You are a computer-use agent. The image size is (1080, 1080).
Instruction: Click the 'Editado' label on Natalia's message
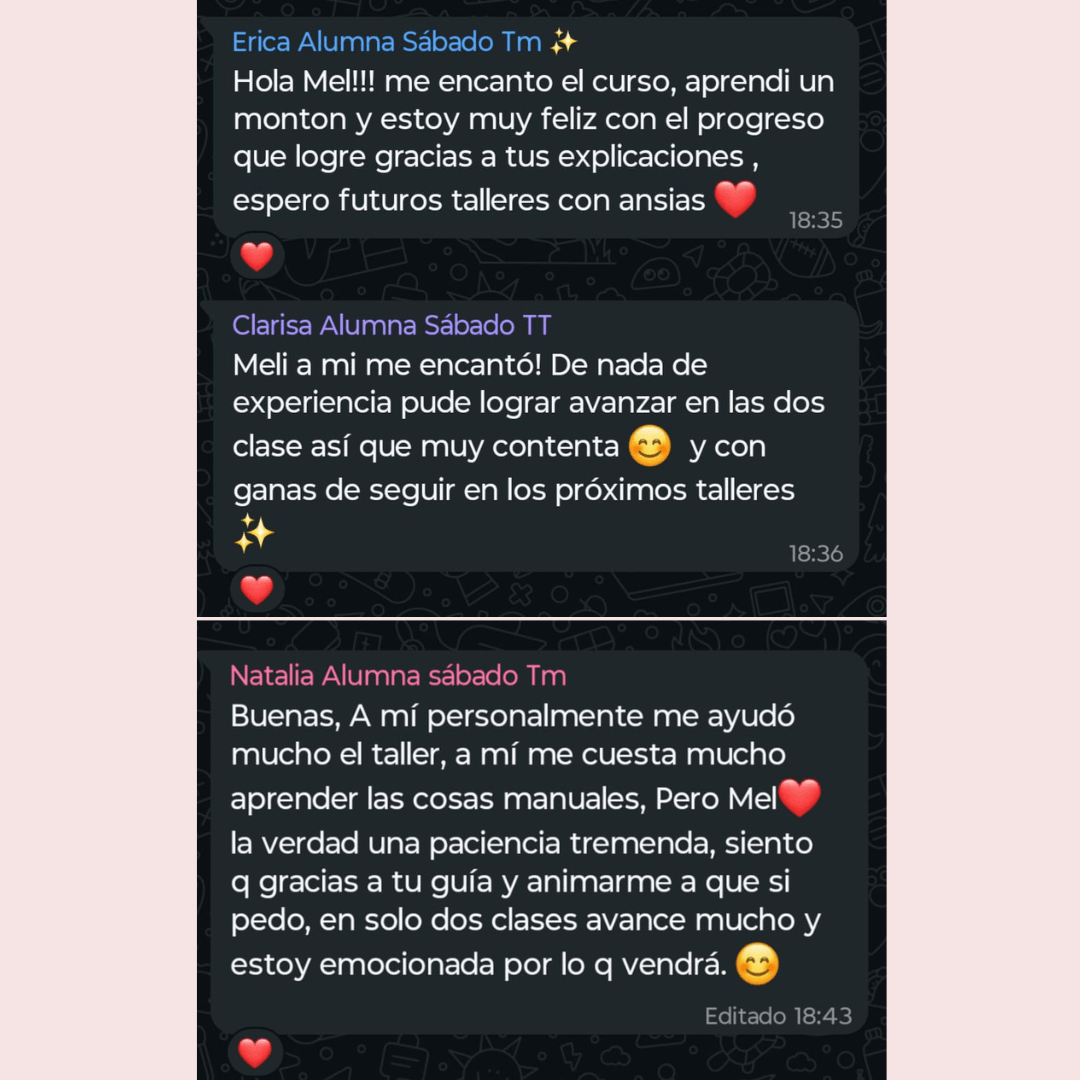tap(745, 1016)
